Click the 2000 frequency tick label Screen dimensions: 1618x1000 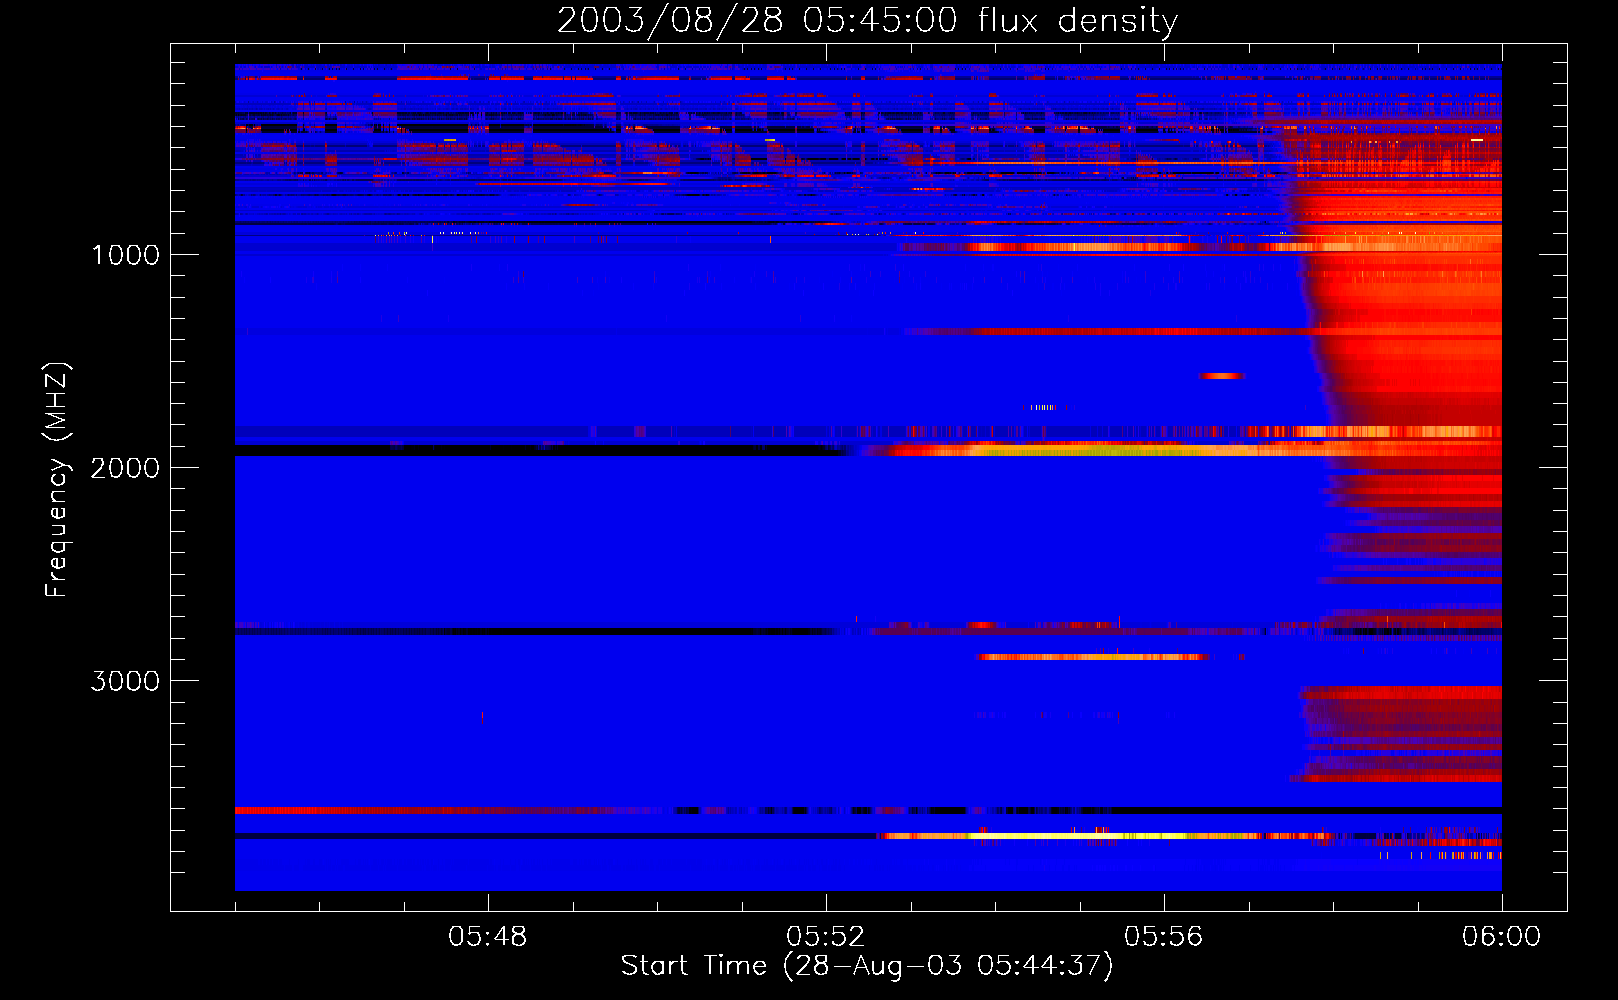[125, 468]
